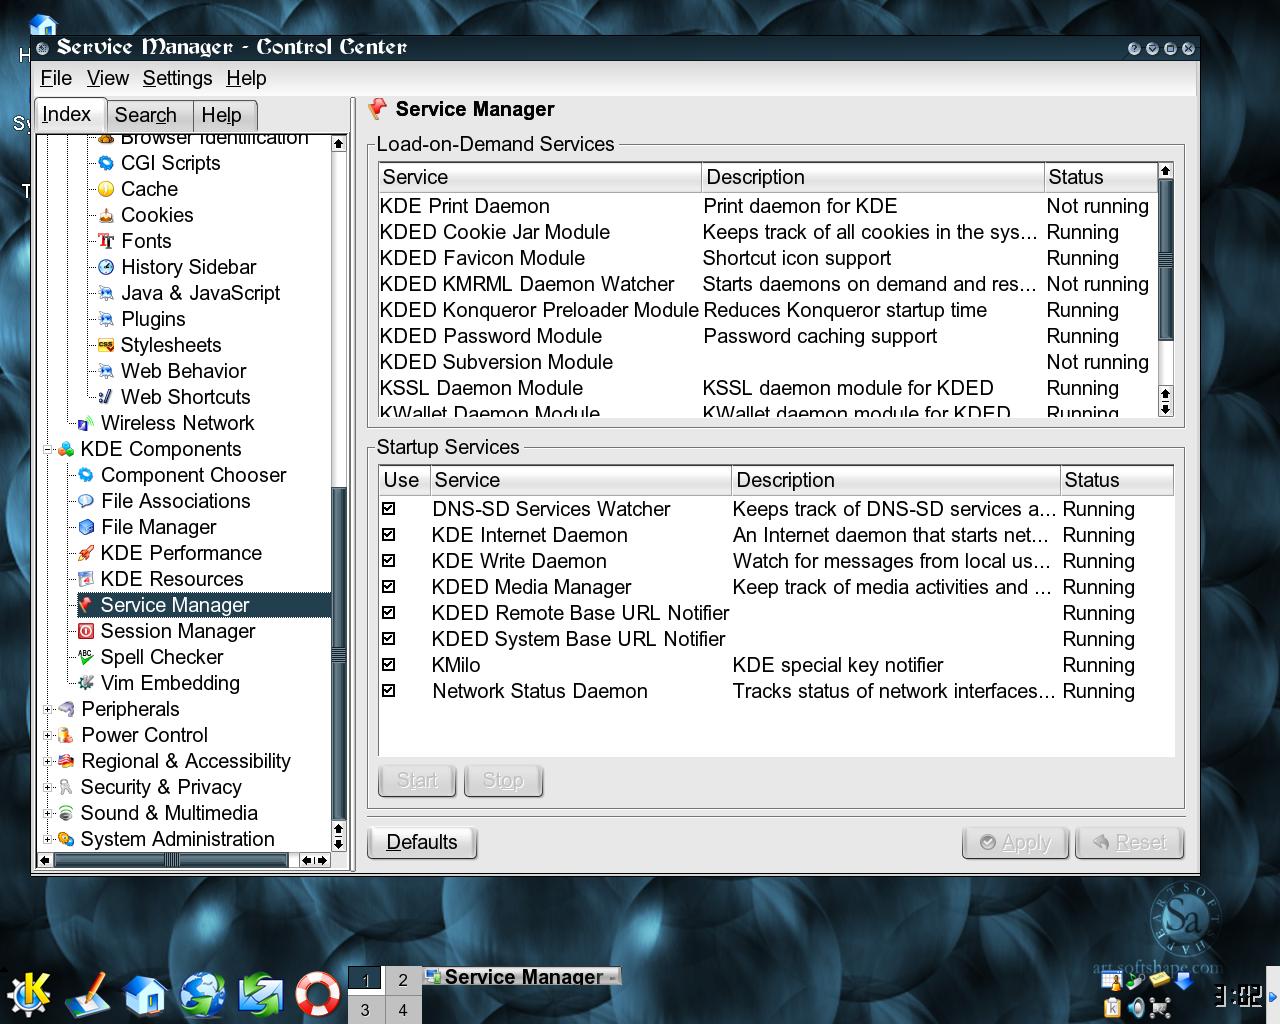This screenshot has width=1280, height=1024.
Task: Click the Spell Checker icon
Action: 85,657
